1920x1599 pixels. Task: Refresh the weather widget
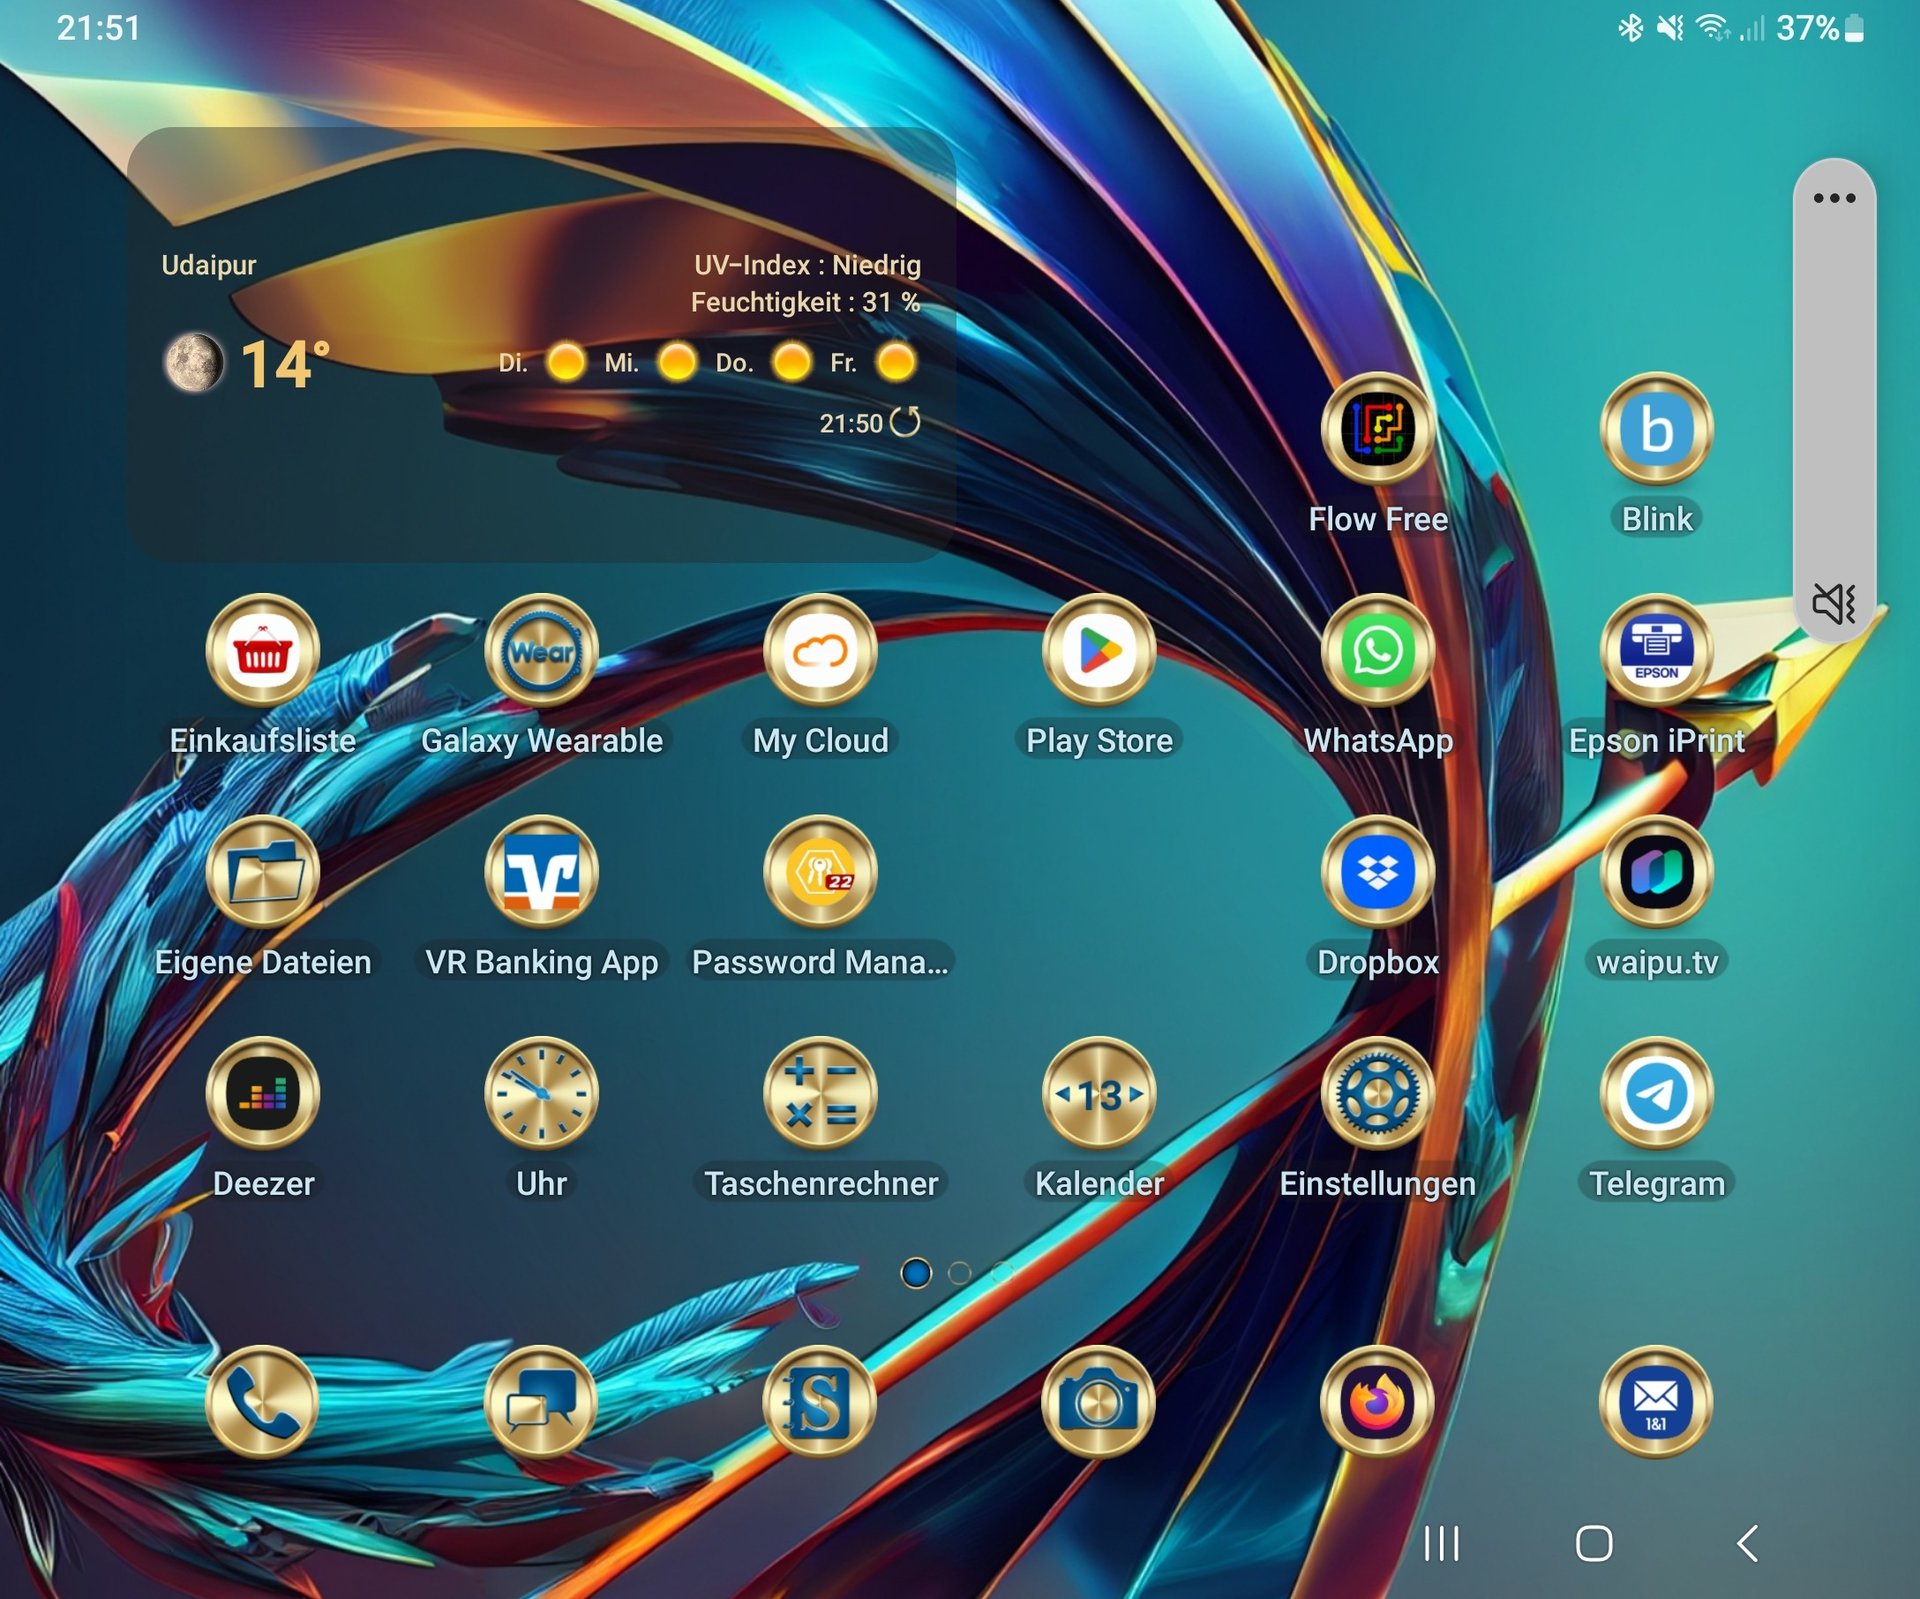coord(905,422)
